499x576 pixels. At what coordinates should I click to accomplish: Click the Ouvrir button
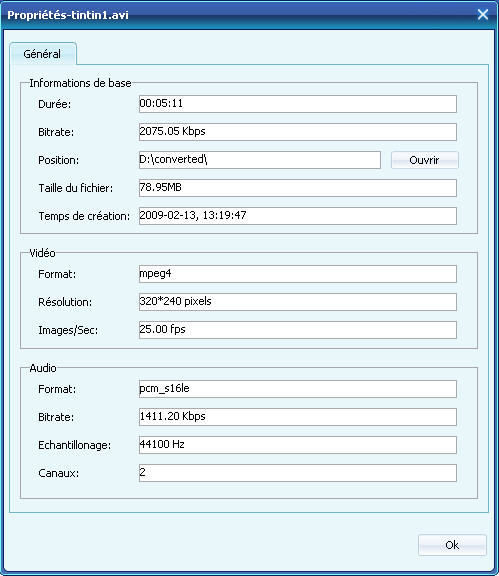tap(424, 160)
